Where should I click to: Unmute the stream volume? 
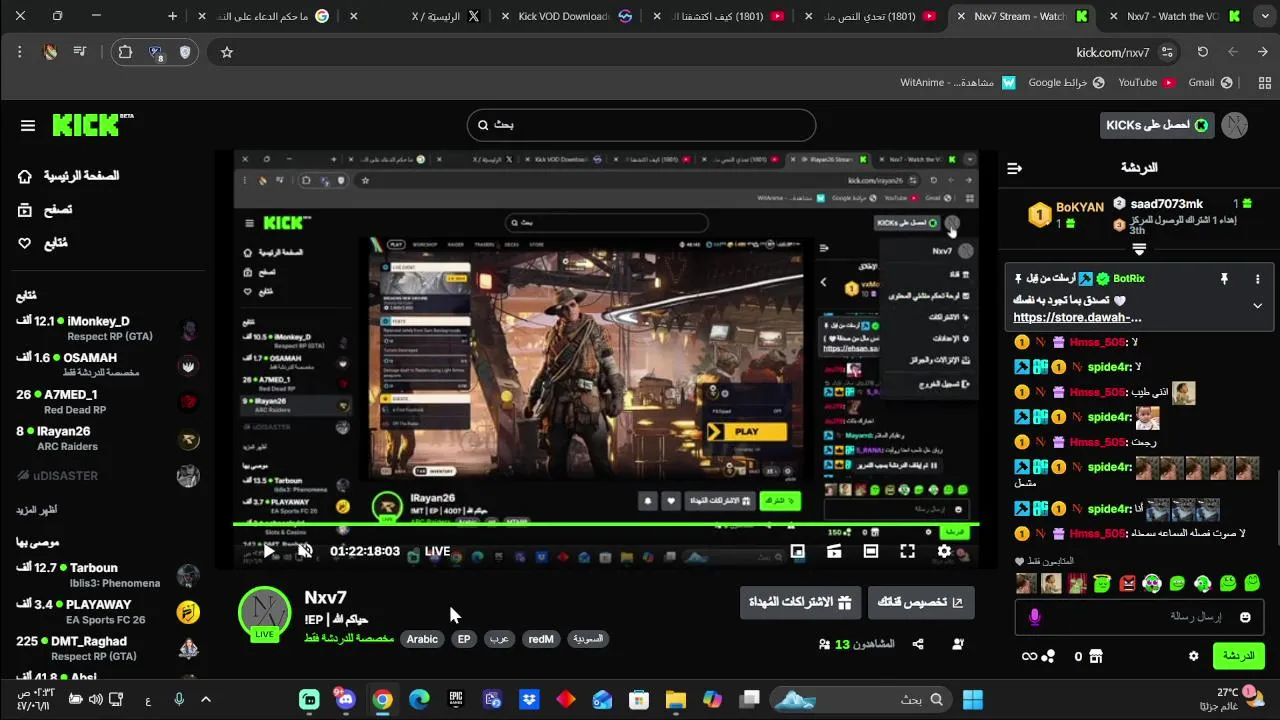coord(306,551)
